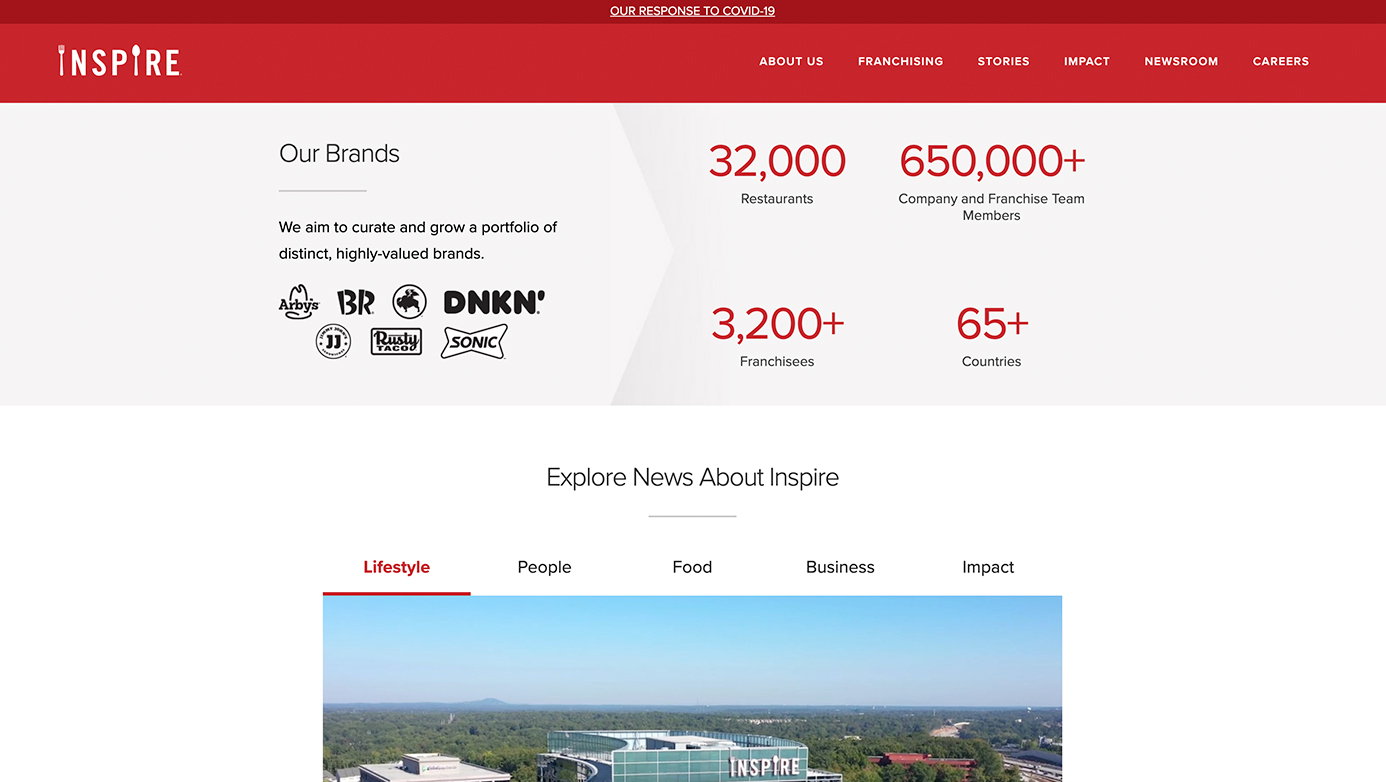
Task: Click the Baskin-Robbins BR logo
Action: [356, 302]
